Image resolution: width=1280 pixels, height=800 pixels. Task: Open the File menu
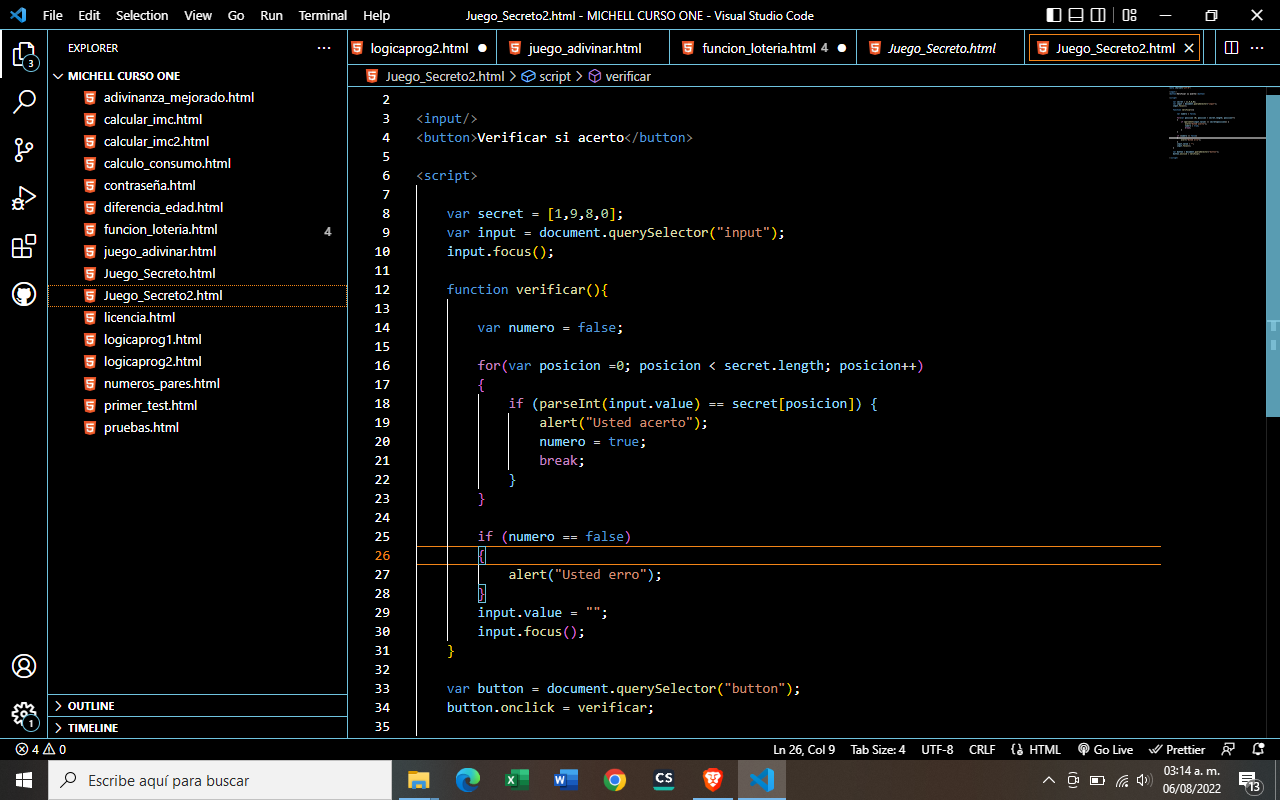pos(53,15)
